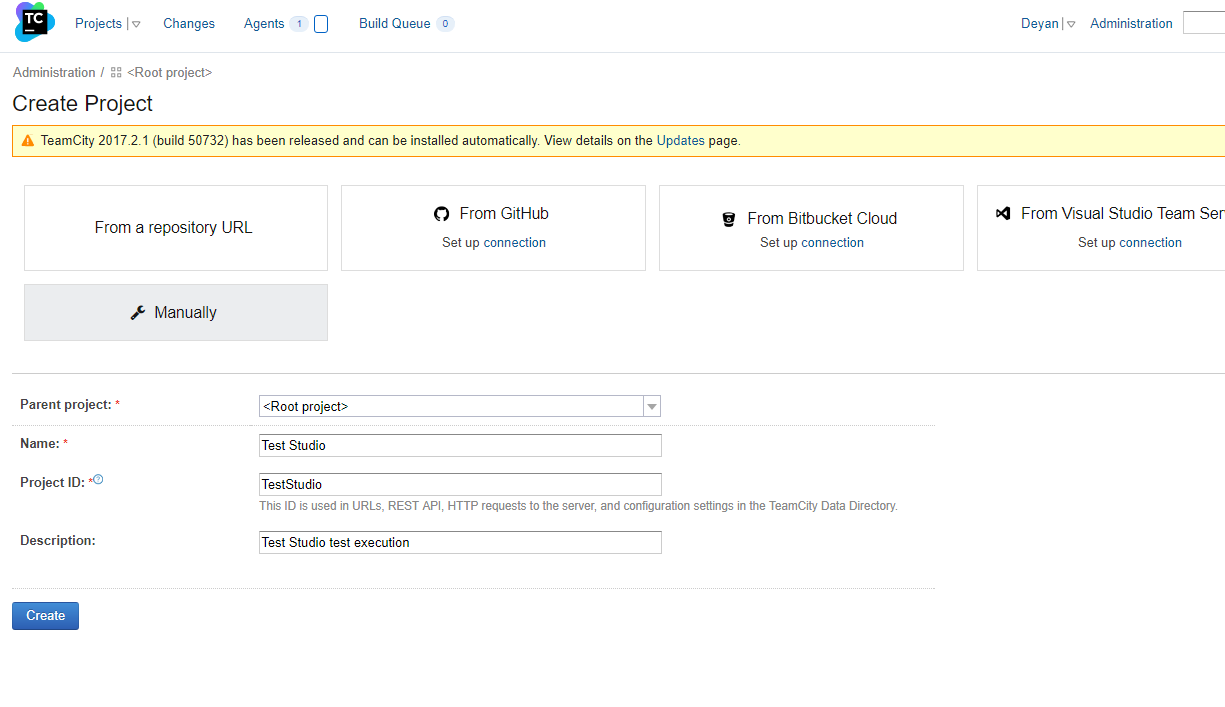
Task: Select the Manually creation option
Action: (176, 312)
